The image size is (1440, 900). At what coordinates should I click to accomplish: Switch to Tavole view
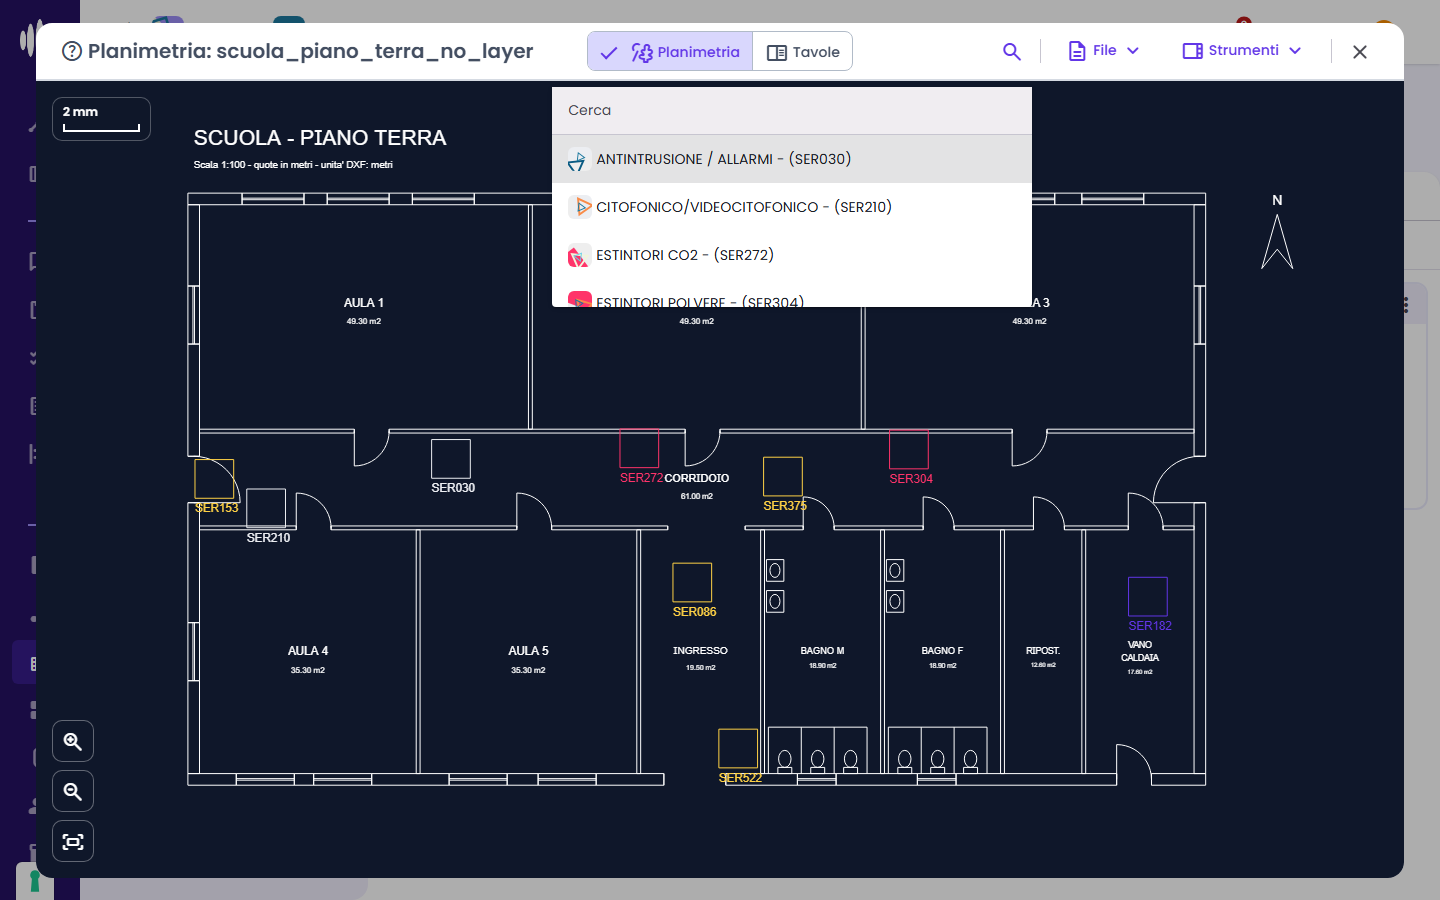[803, 52]
